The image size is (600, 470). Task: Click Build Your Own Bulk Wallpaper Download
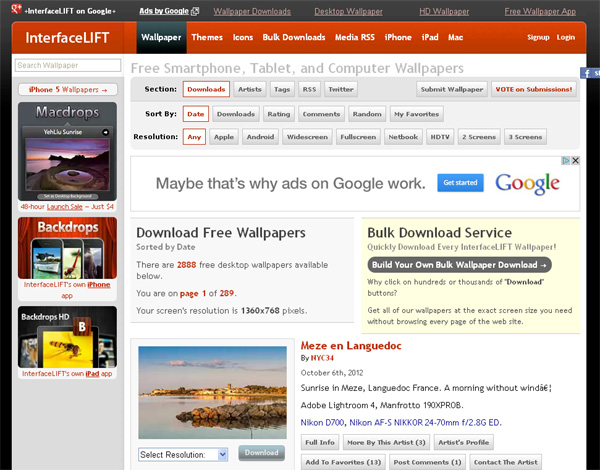pyautogui.click(x=459, y=265)
